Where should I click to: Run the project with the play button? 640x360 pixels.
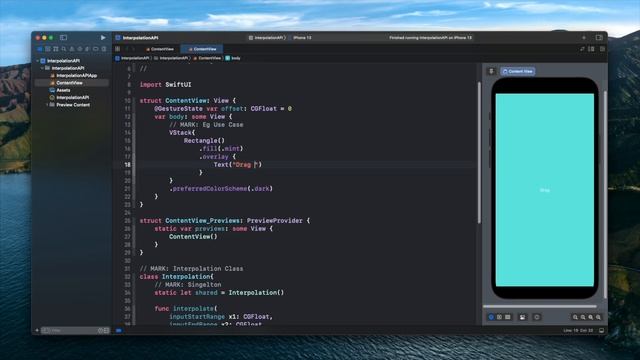(103, 38)
